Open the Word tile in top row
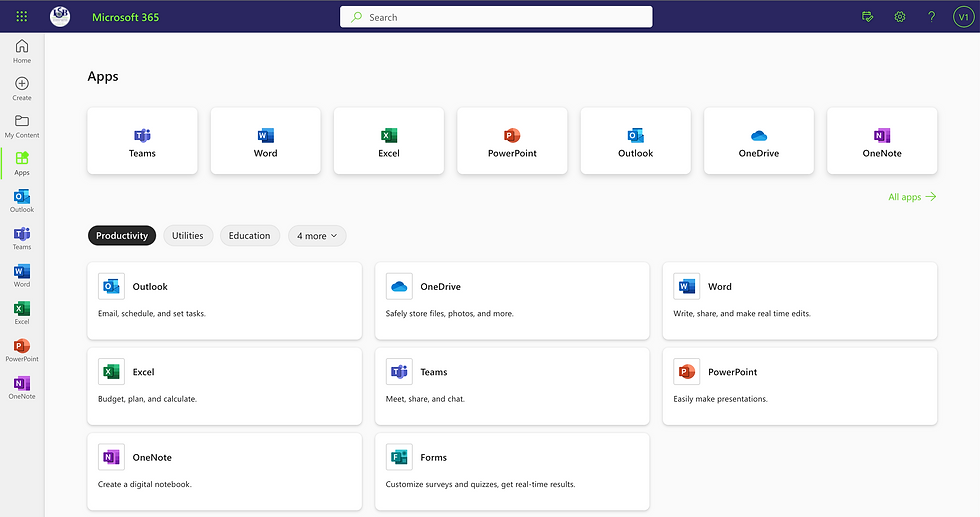The height and width of the screenshot is (517, 980). [266, 141]
